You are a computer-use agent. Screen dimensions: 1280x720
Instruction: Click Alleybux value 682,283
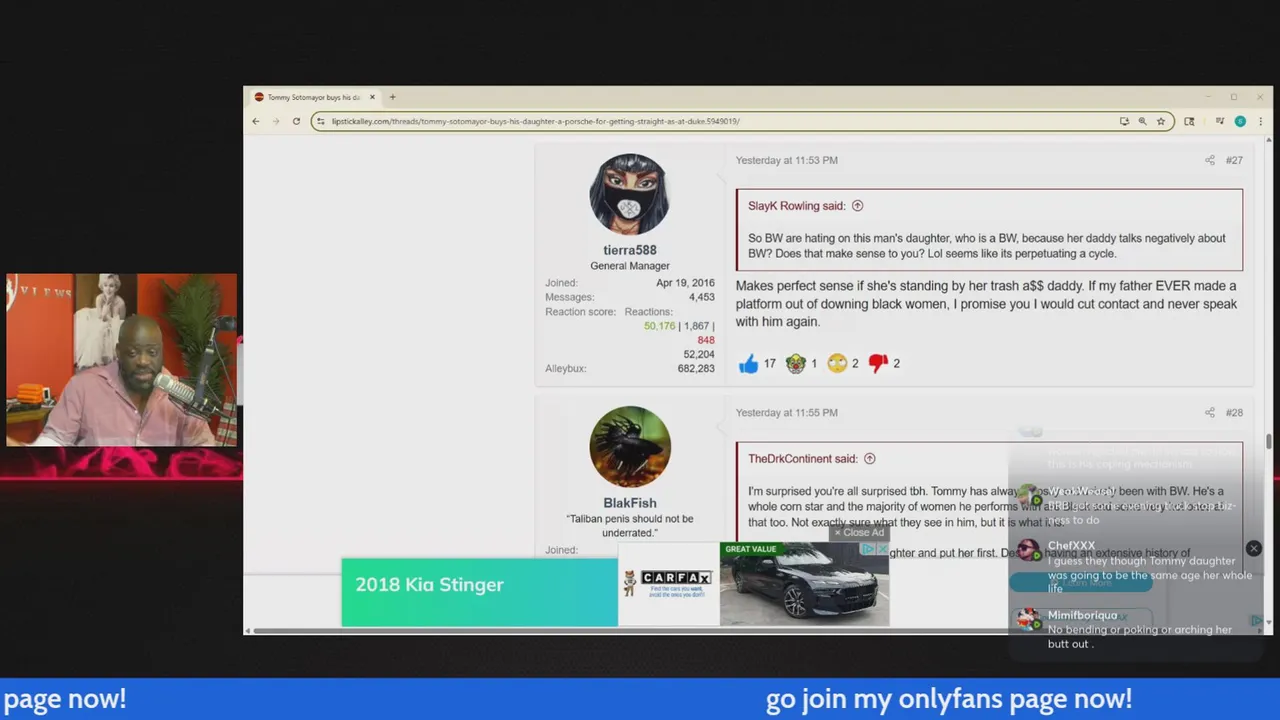coord(696,369)
